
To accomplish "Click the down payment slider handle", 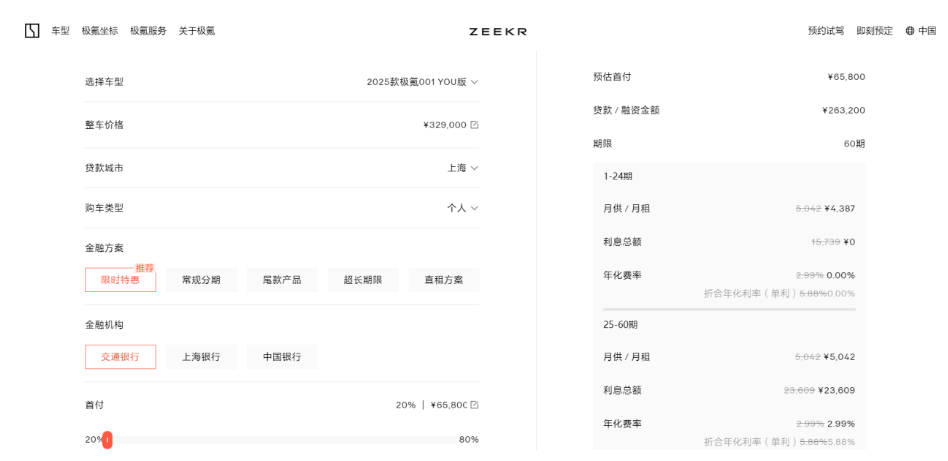I will pyautogui.click(x=107, y=440).
